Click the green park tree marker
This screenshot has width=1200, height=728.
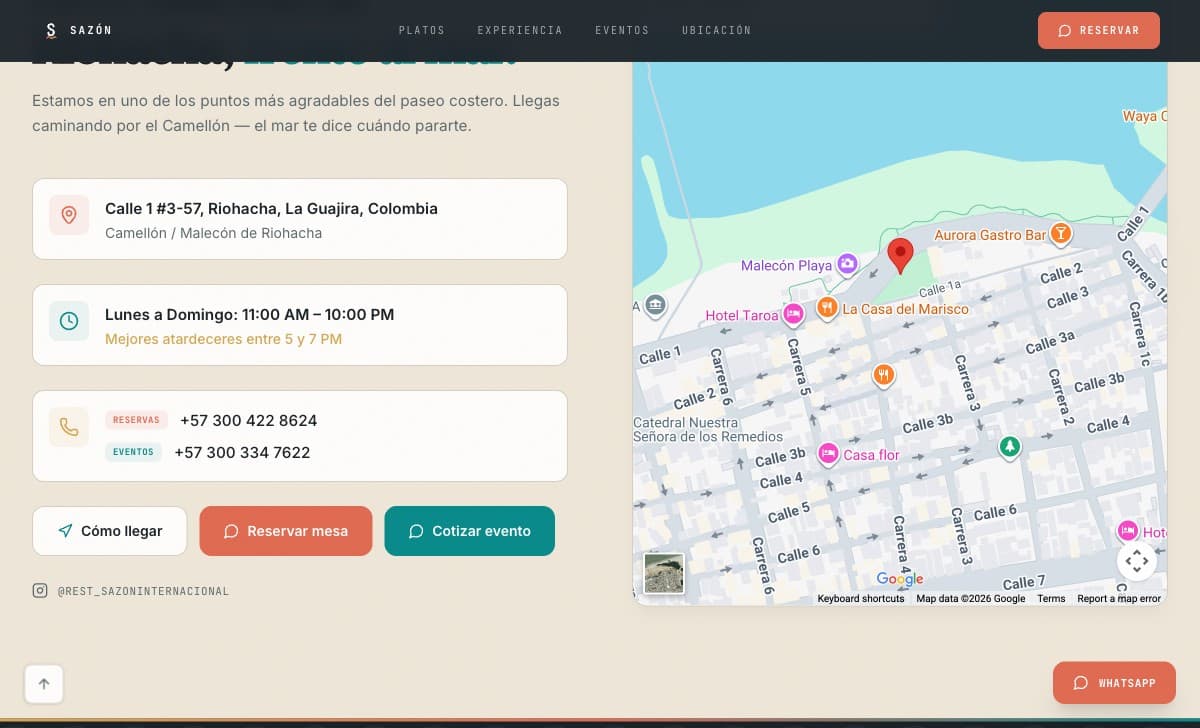point(1010,446)
